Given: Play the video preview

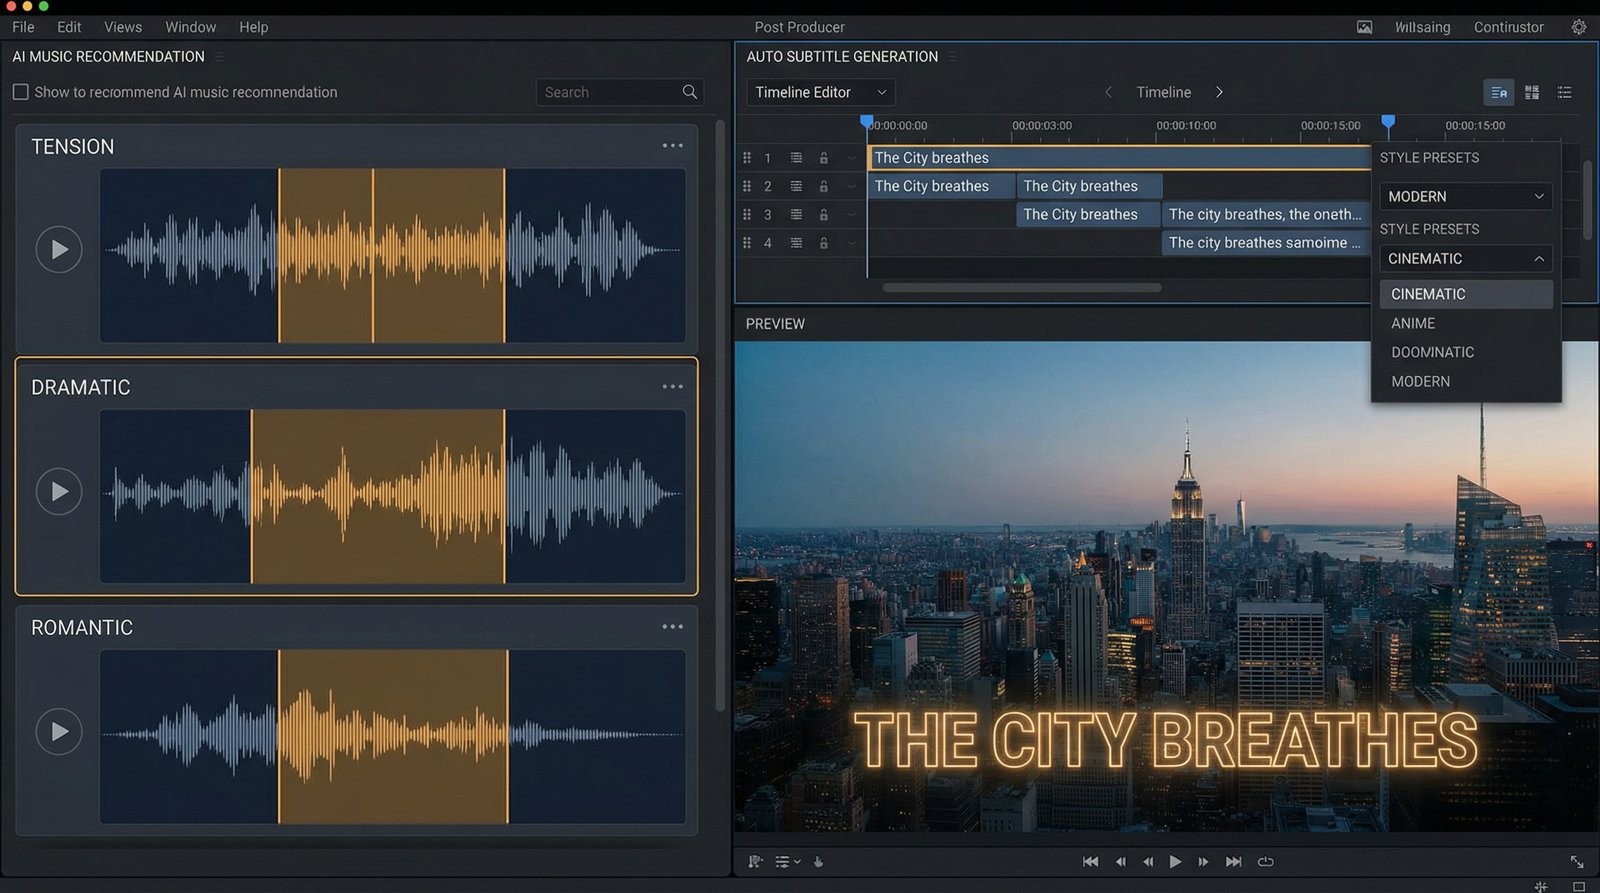Looking at the screenshot, I should [x=1175, y=862].
